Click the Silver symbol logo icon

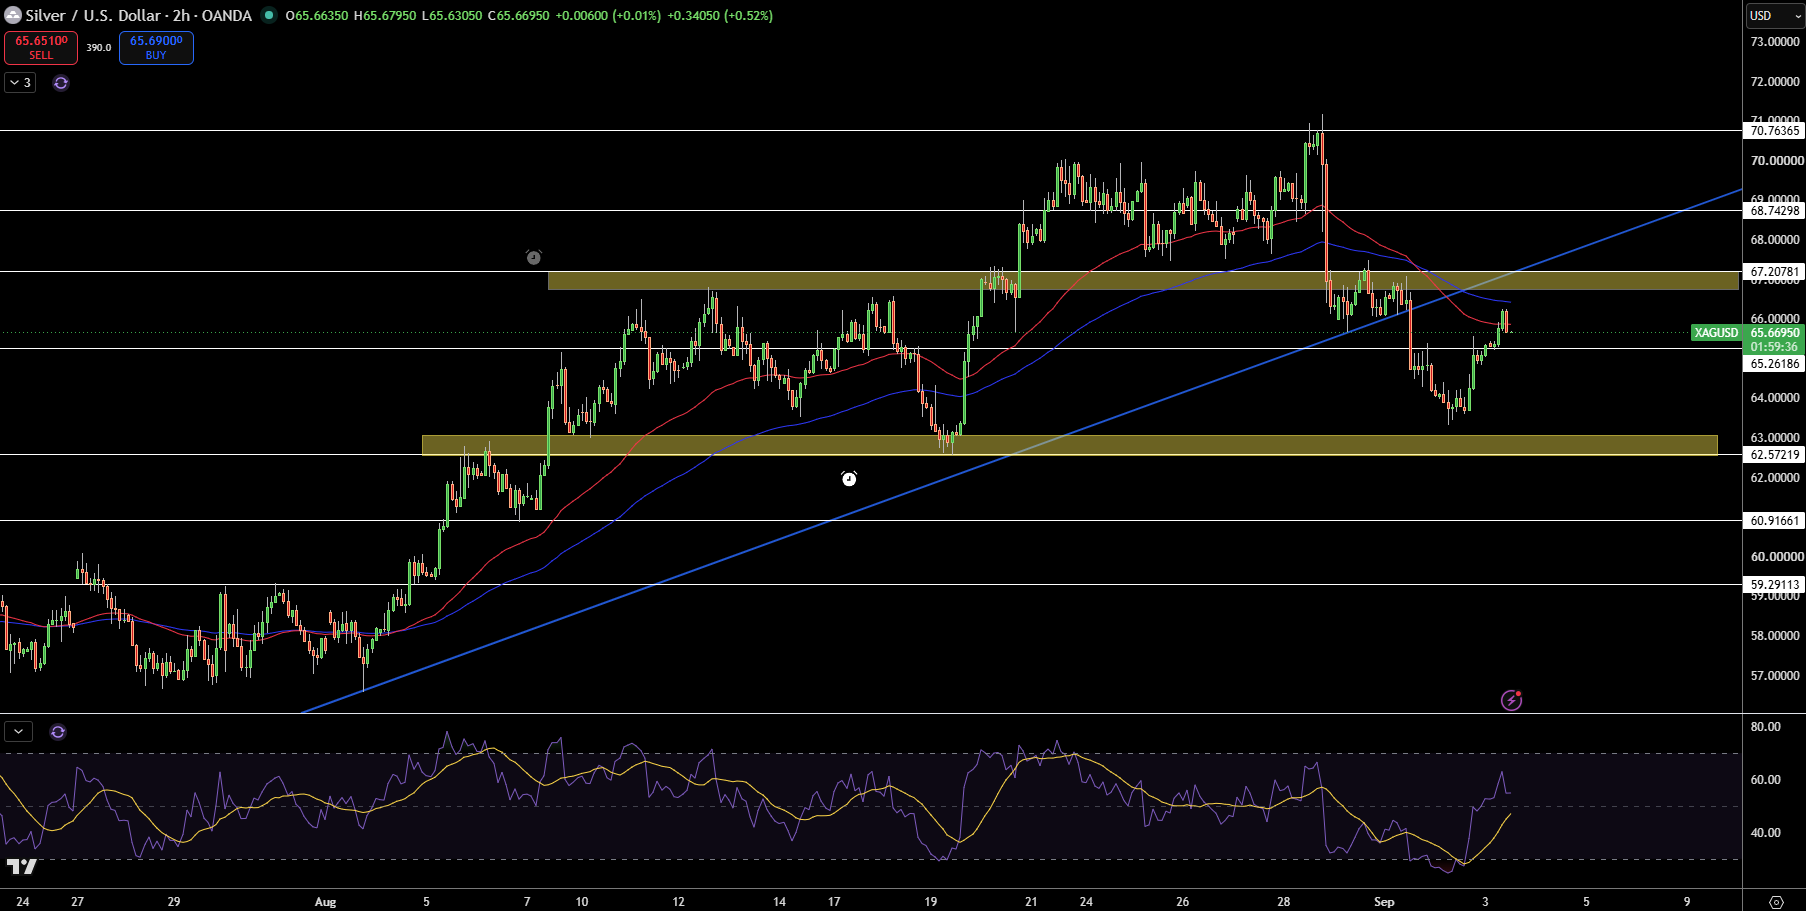13,15
